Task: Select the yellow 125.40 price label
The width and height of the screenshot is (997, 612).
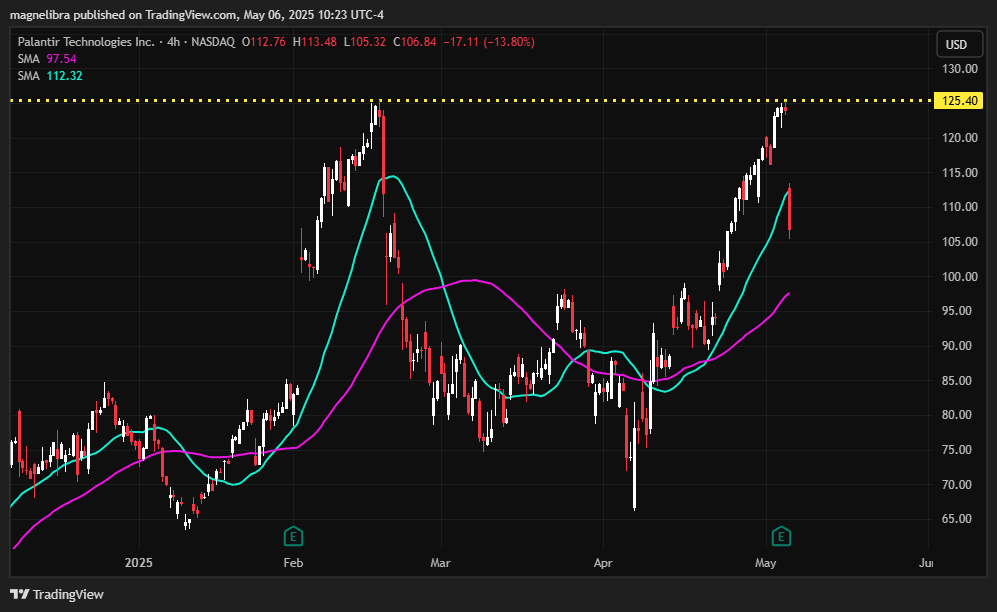Action: coord(958,100)
